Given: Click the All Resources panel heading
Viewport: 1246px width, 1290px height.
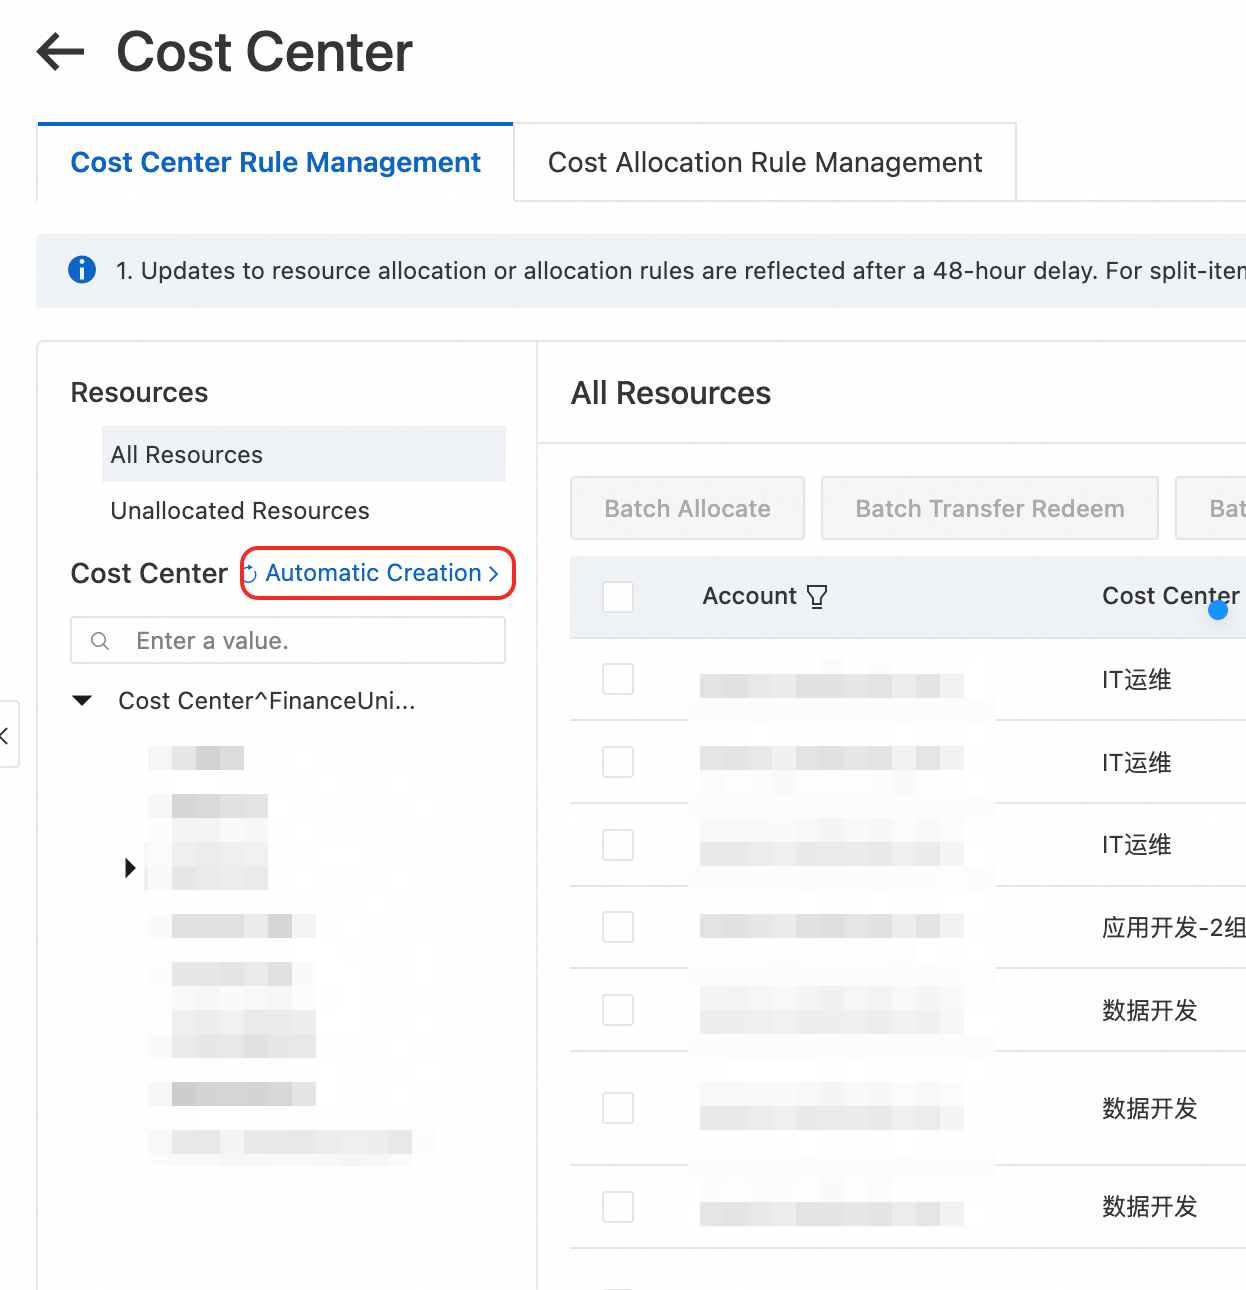Looking at the screenshot, I should [x=671, y=393].
